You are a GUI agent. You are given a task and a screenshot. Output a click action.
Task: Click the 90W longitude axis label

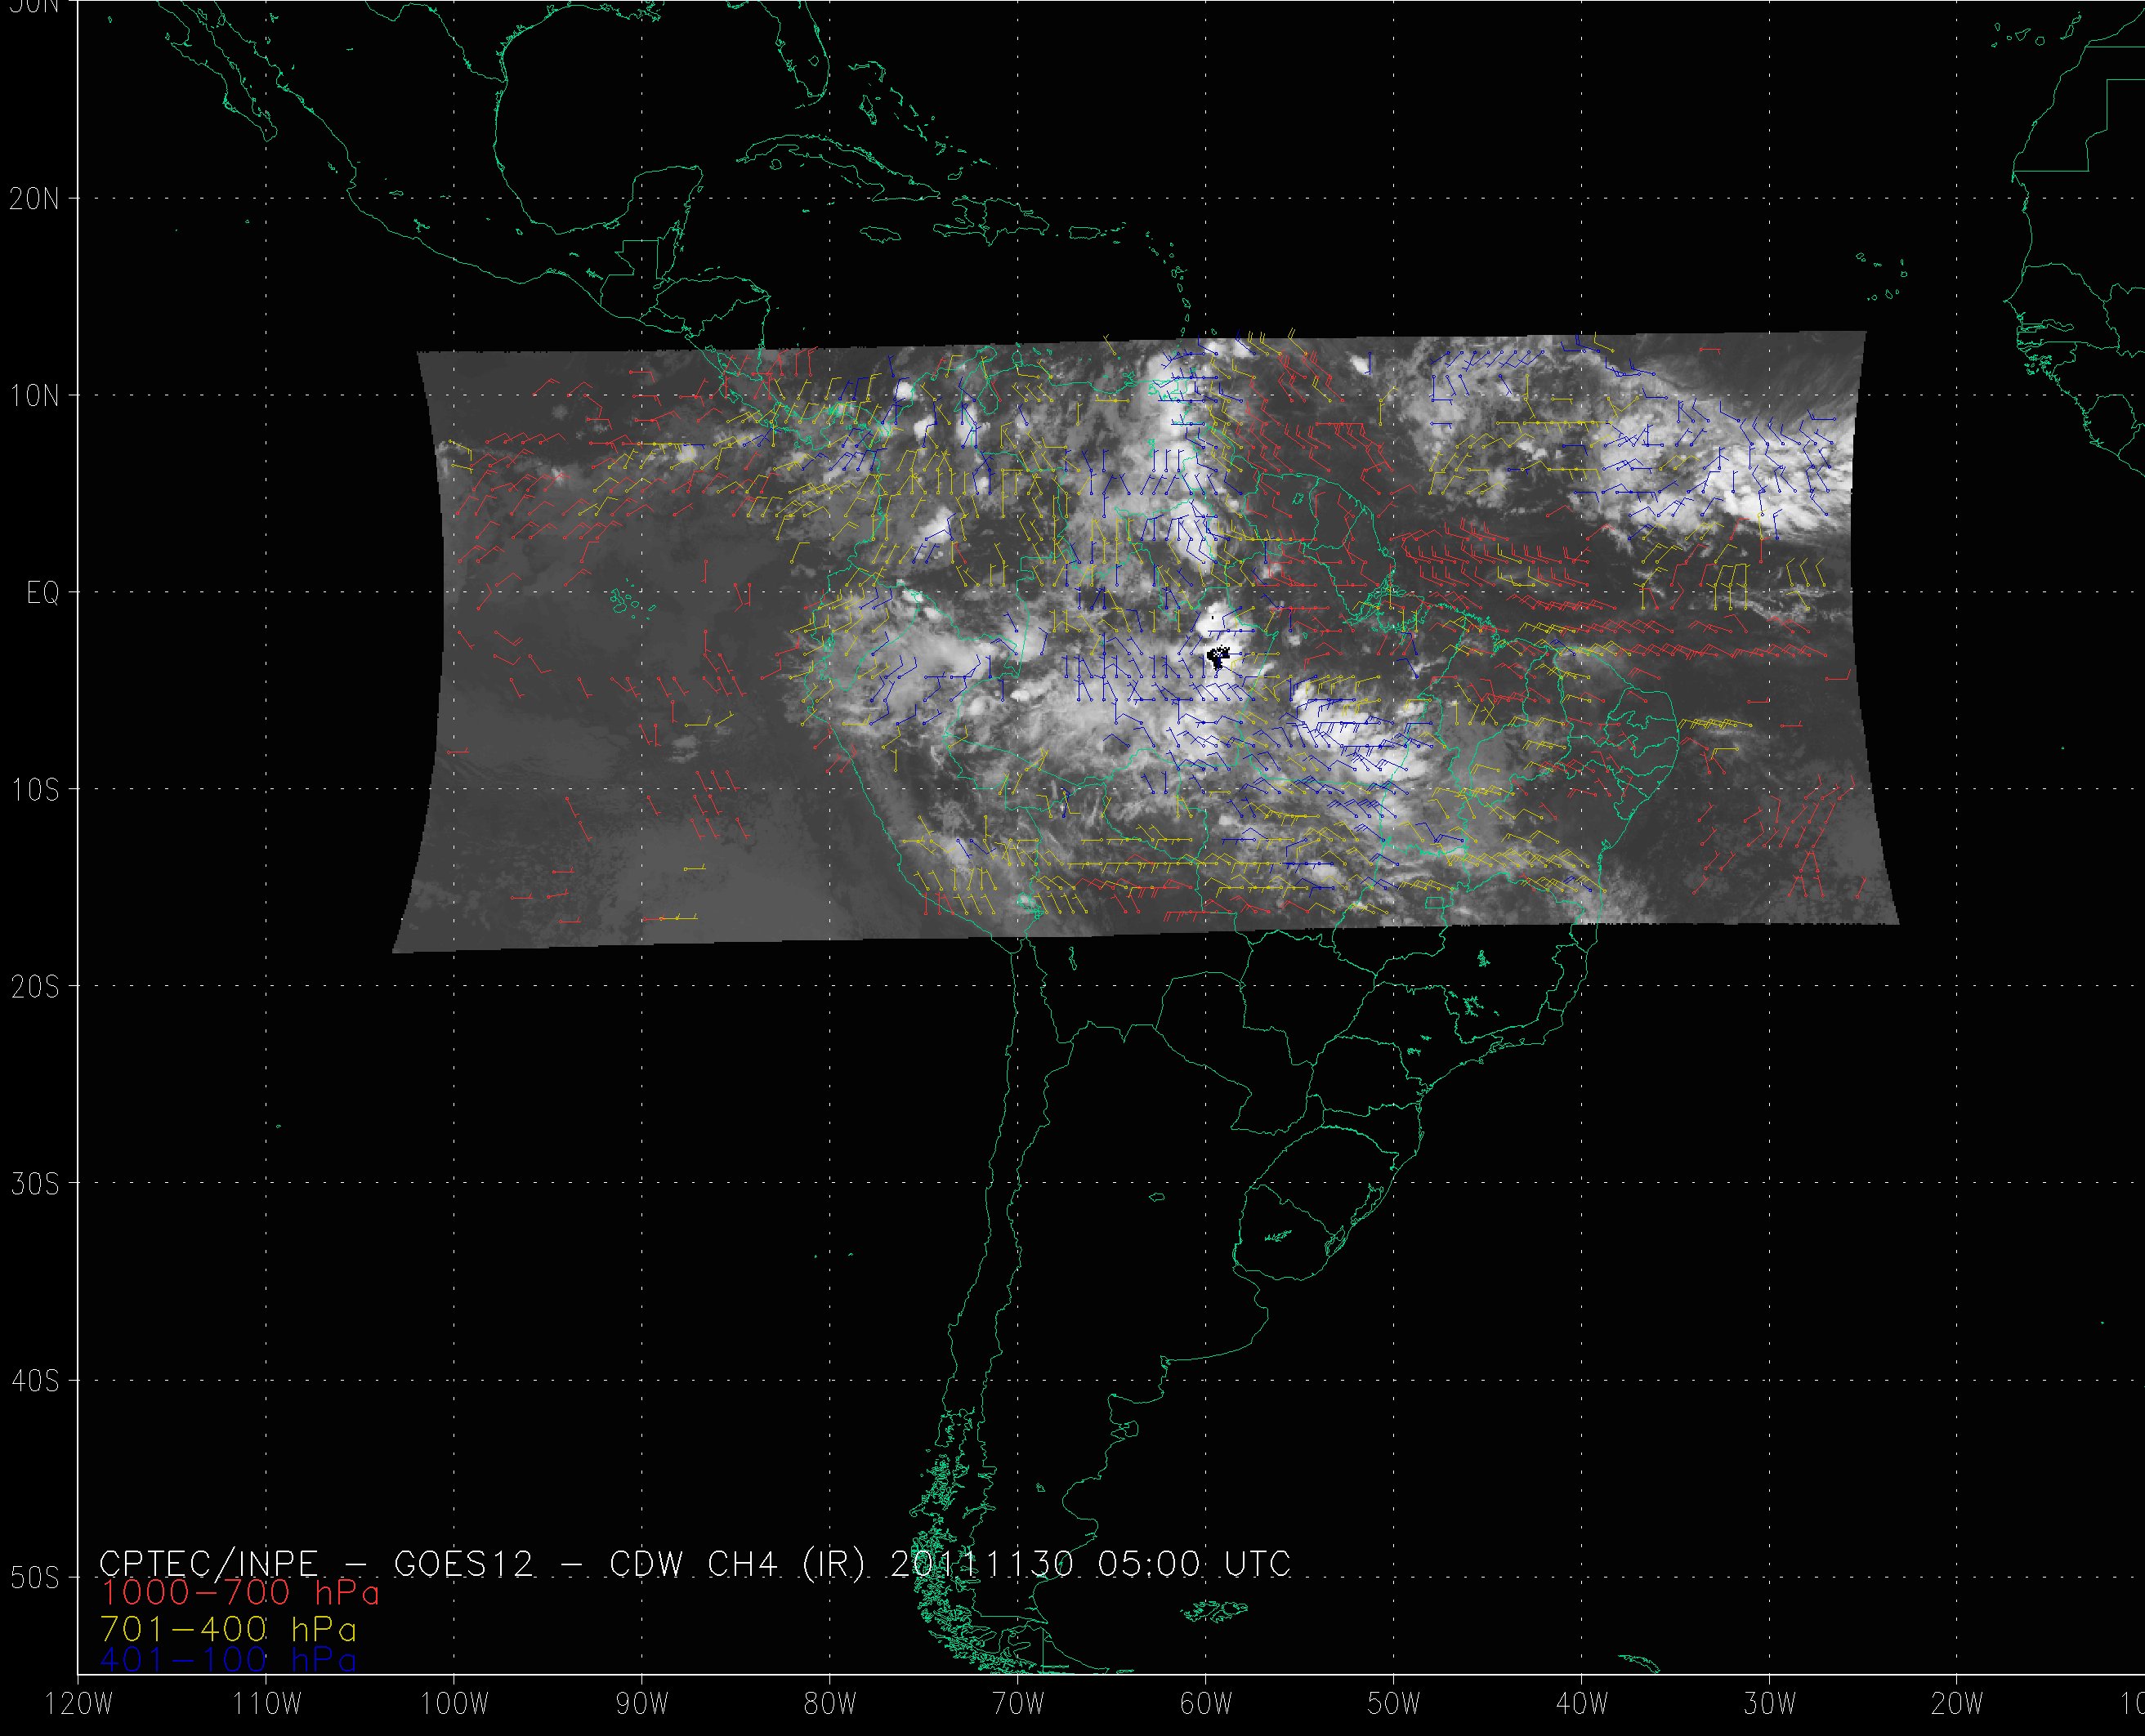(642, 1704)
